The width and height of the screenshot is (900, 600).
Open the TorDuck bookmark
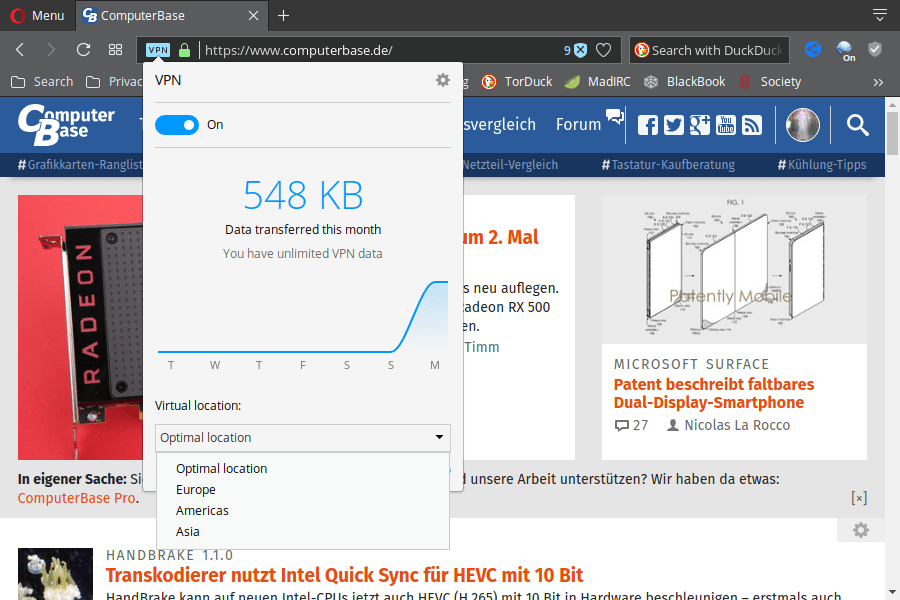click(517, 82)
